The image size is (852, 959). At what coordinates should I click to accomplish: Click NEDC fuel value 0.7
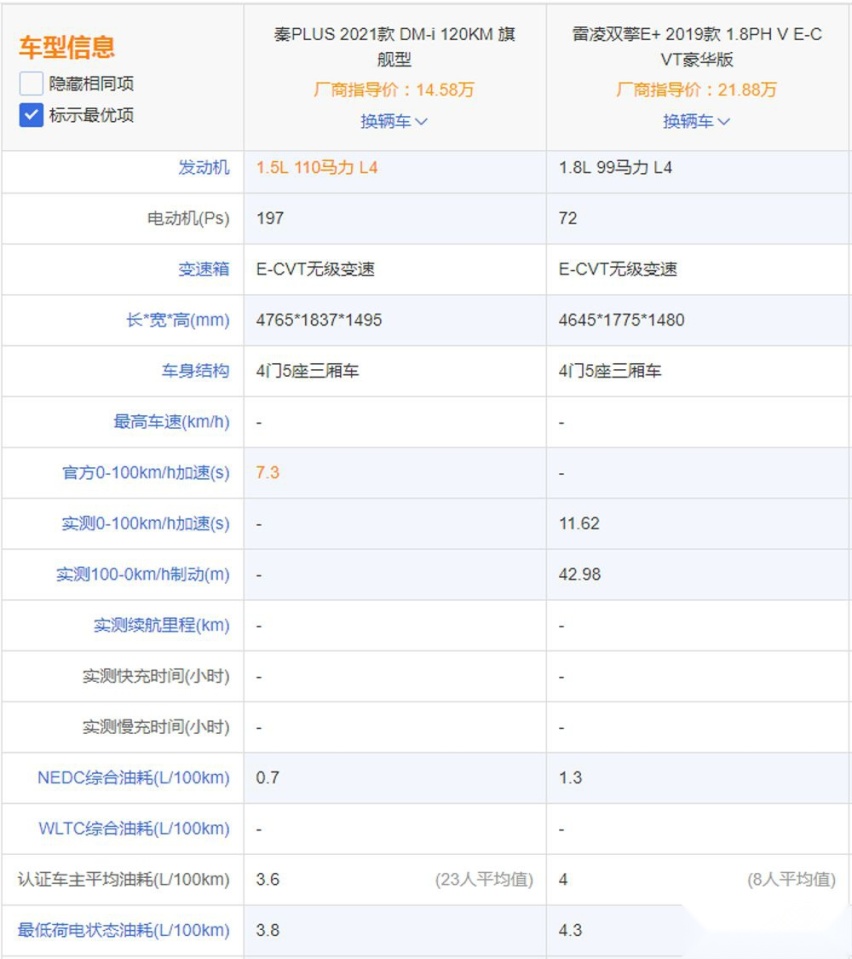(x=267, y=777)
